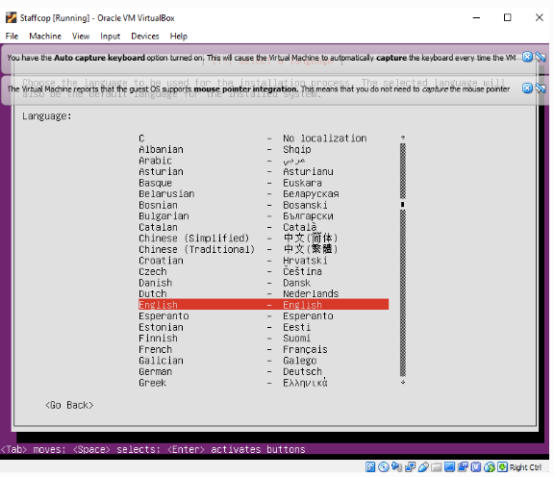Click the Right Ctrl host key label

[526, 467]
